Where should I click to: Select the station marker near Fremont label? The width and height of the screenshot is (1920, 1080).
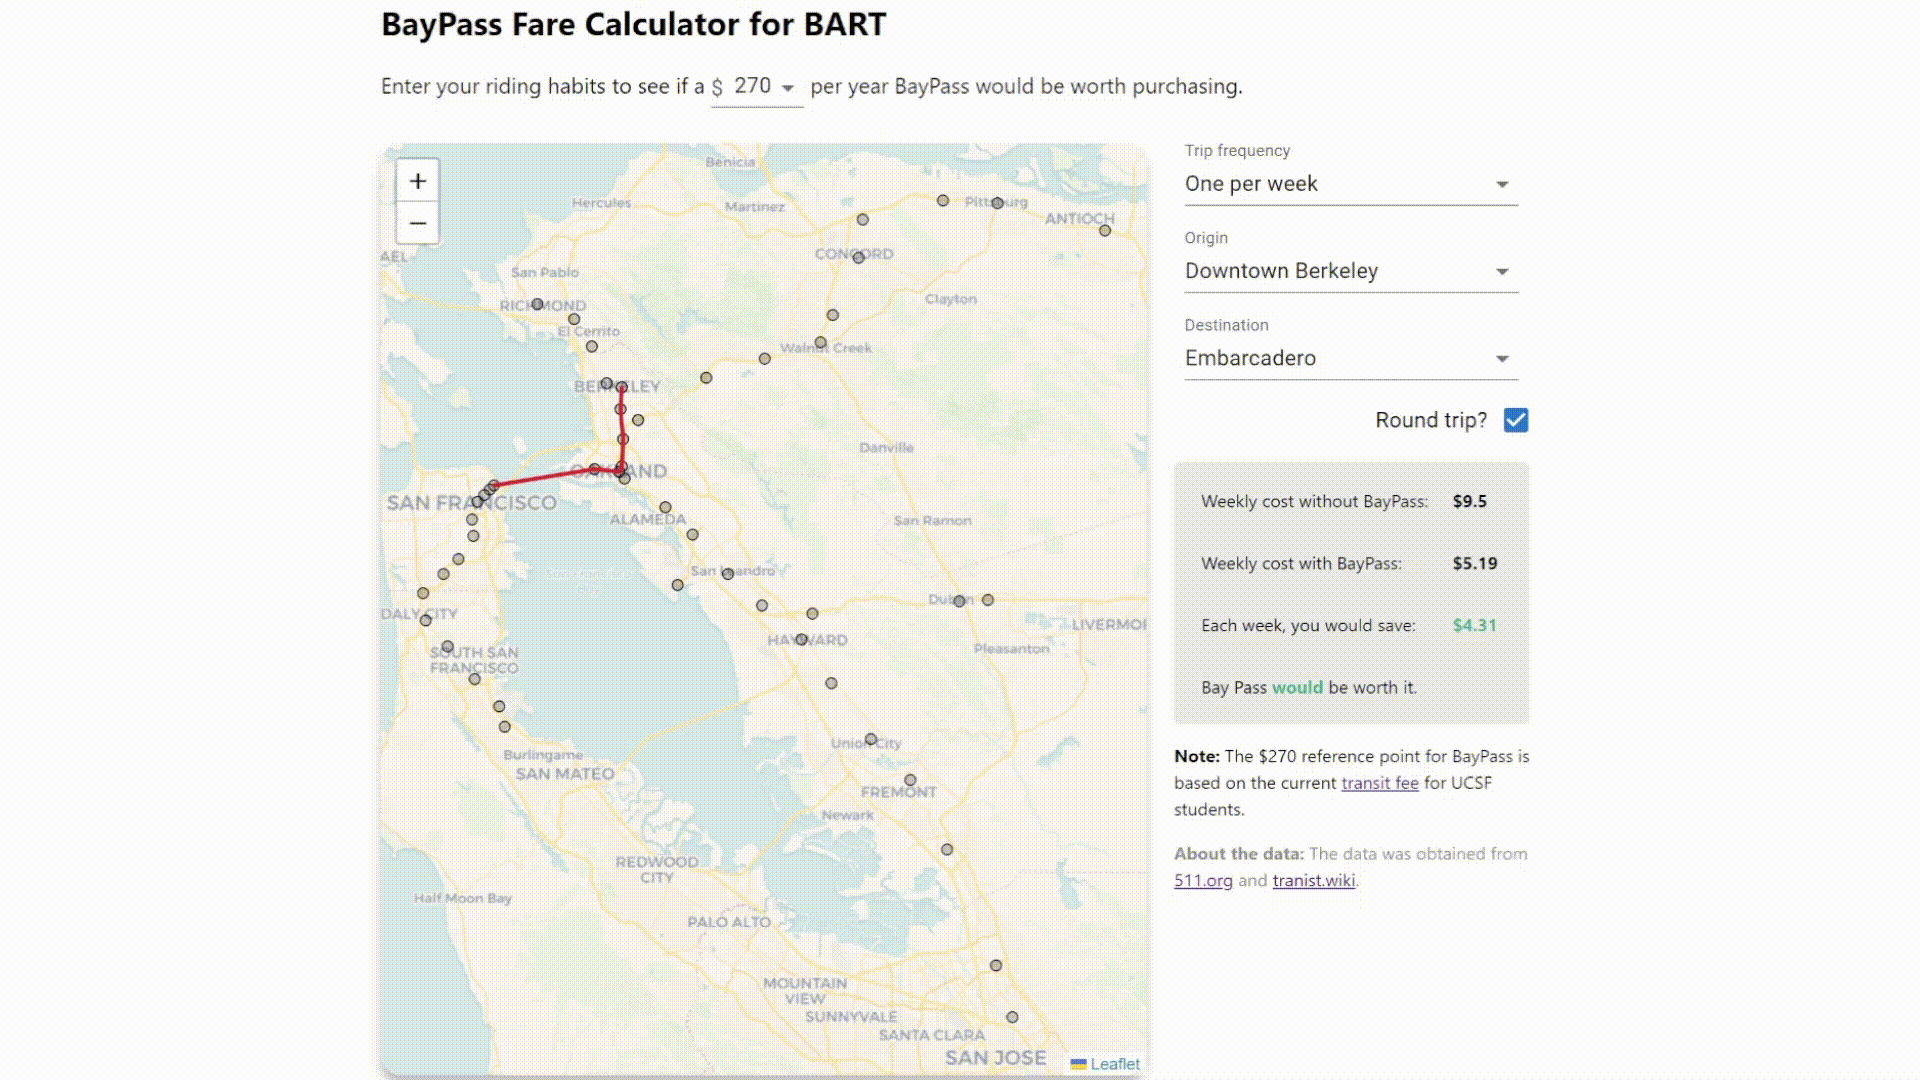point(910,780)
